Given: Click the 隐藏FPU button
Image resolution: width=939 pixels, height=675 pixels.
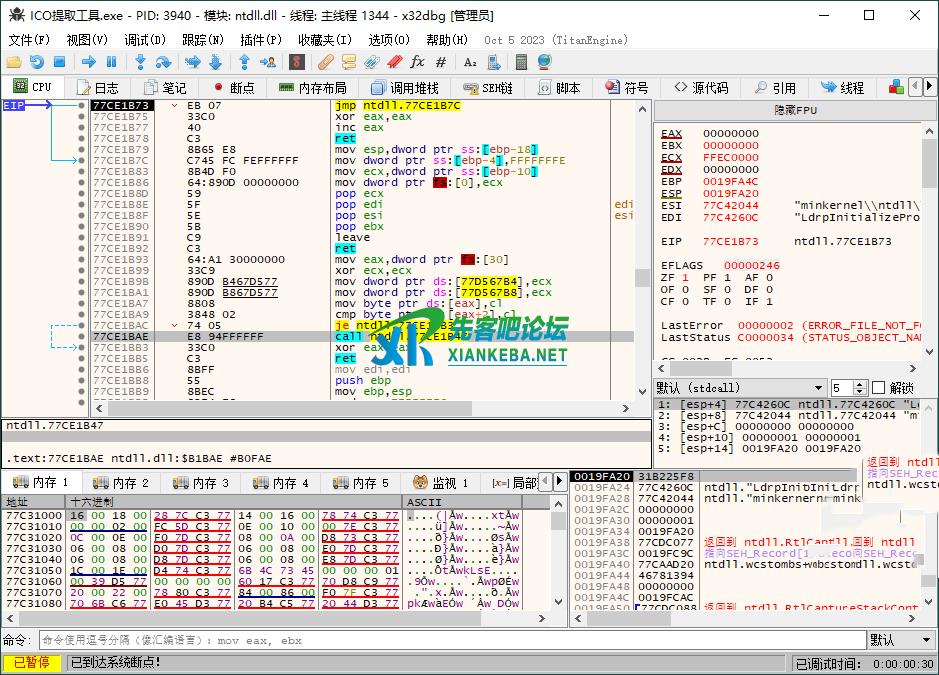Looking at the screenshot, I should (796, 110).
